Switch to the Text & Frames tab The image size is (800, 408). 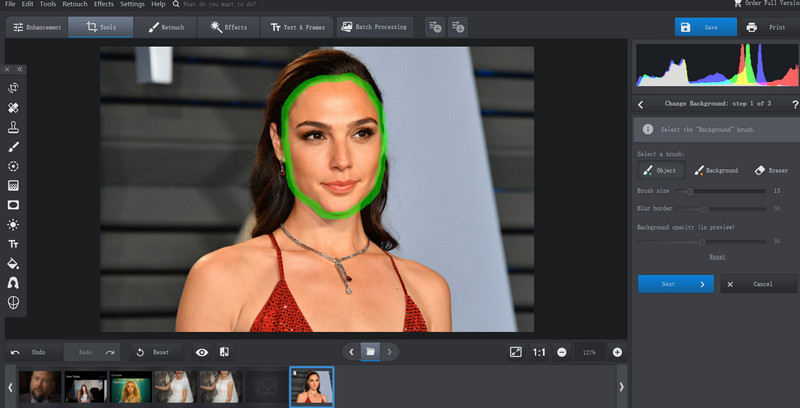click(x=297, y=28)
